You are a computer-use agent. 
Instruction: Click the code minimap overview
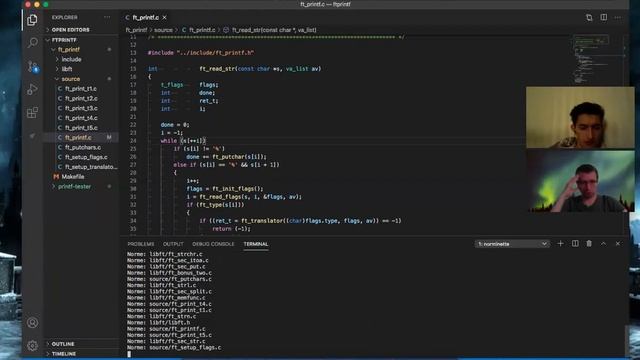pos(590,59)
